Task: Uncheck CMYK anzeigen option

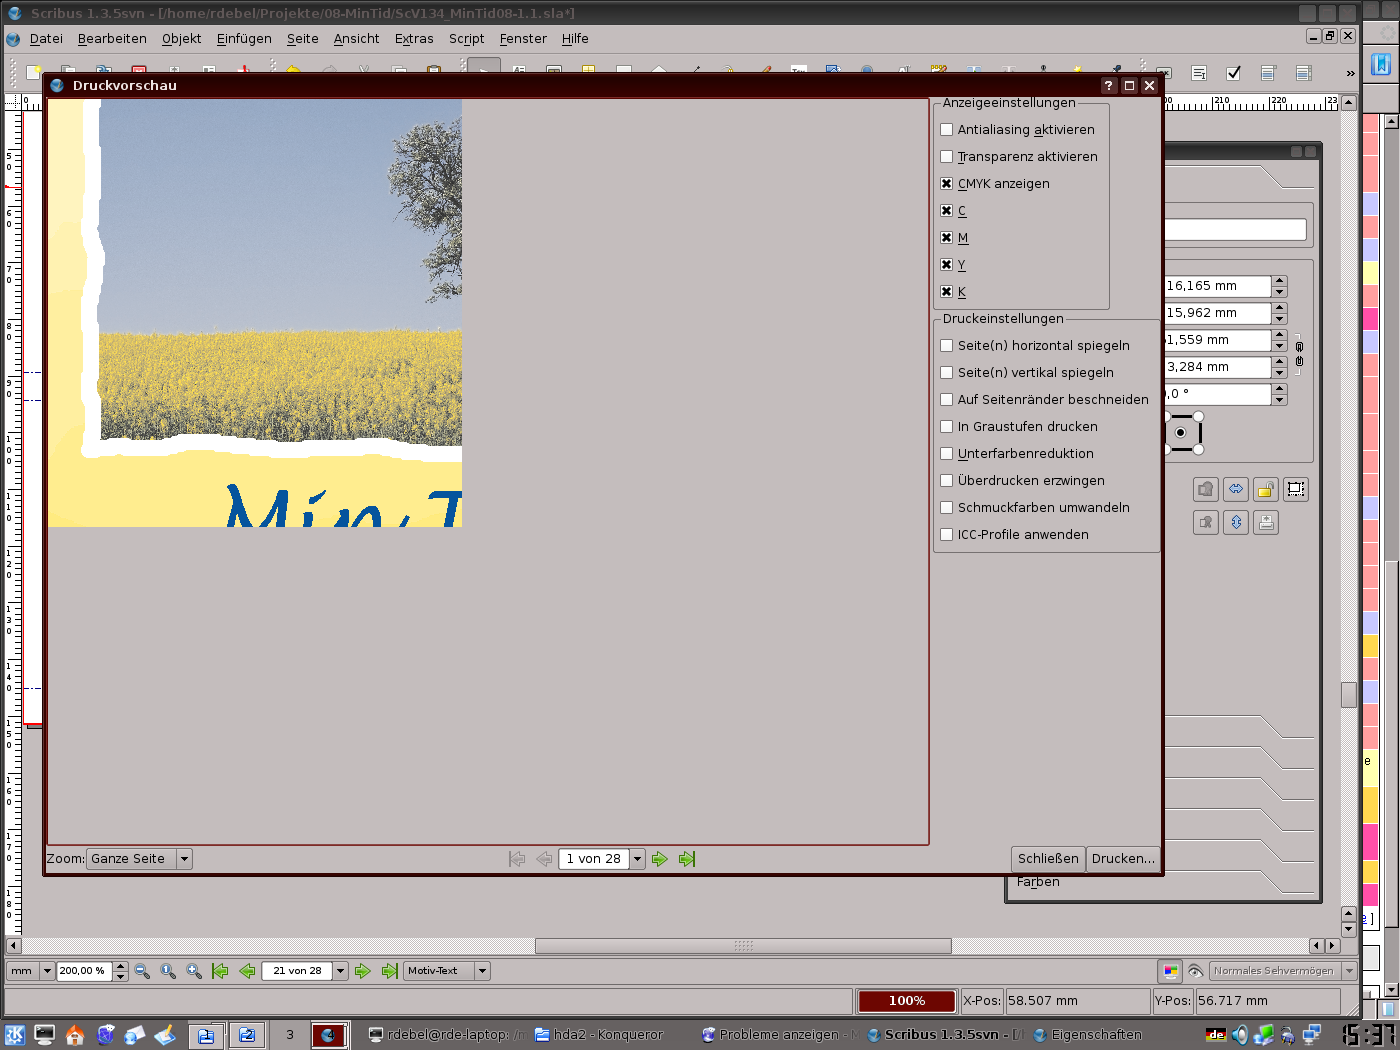Action: (947, 184)
